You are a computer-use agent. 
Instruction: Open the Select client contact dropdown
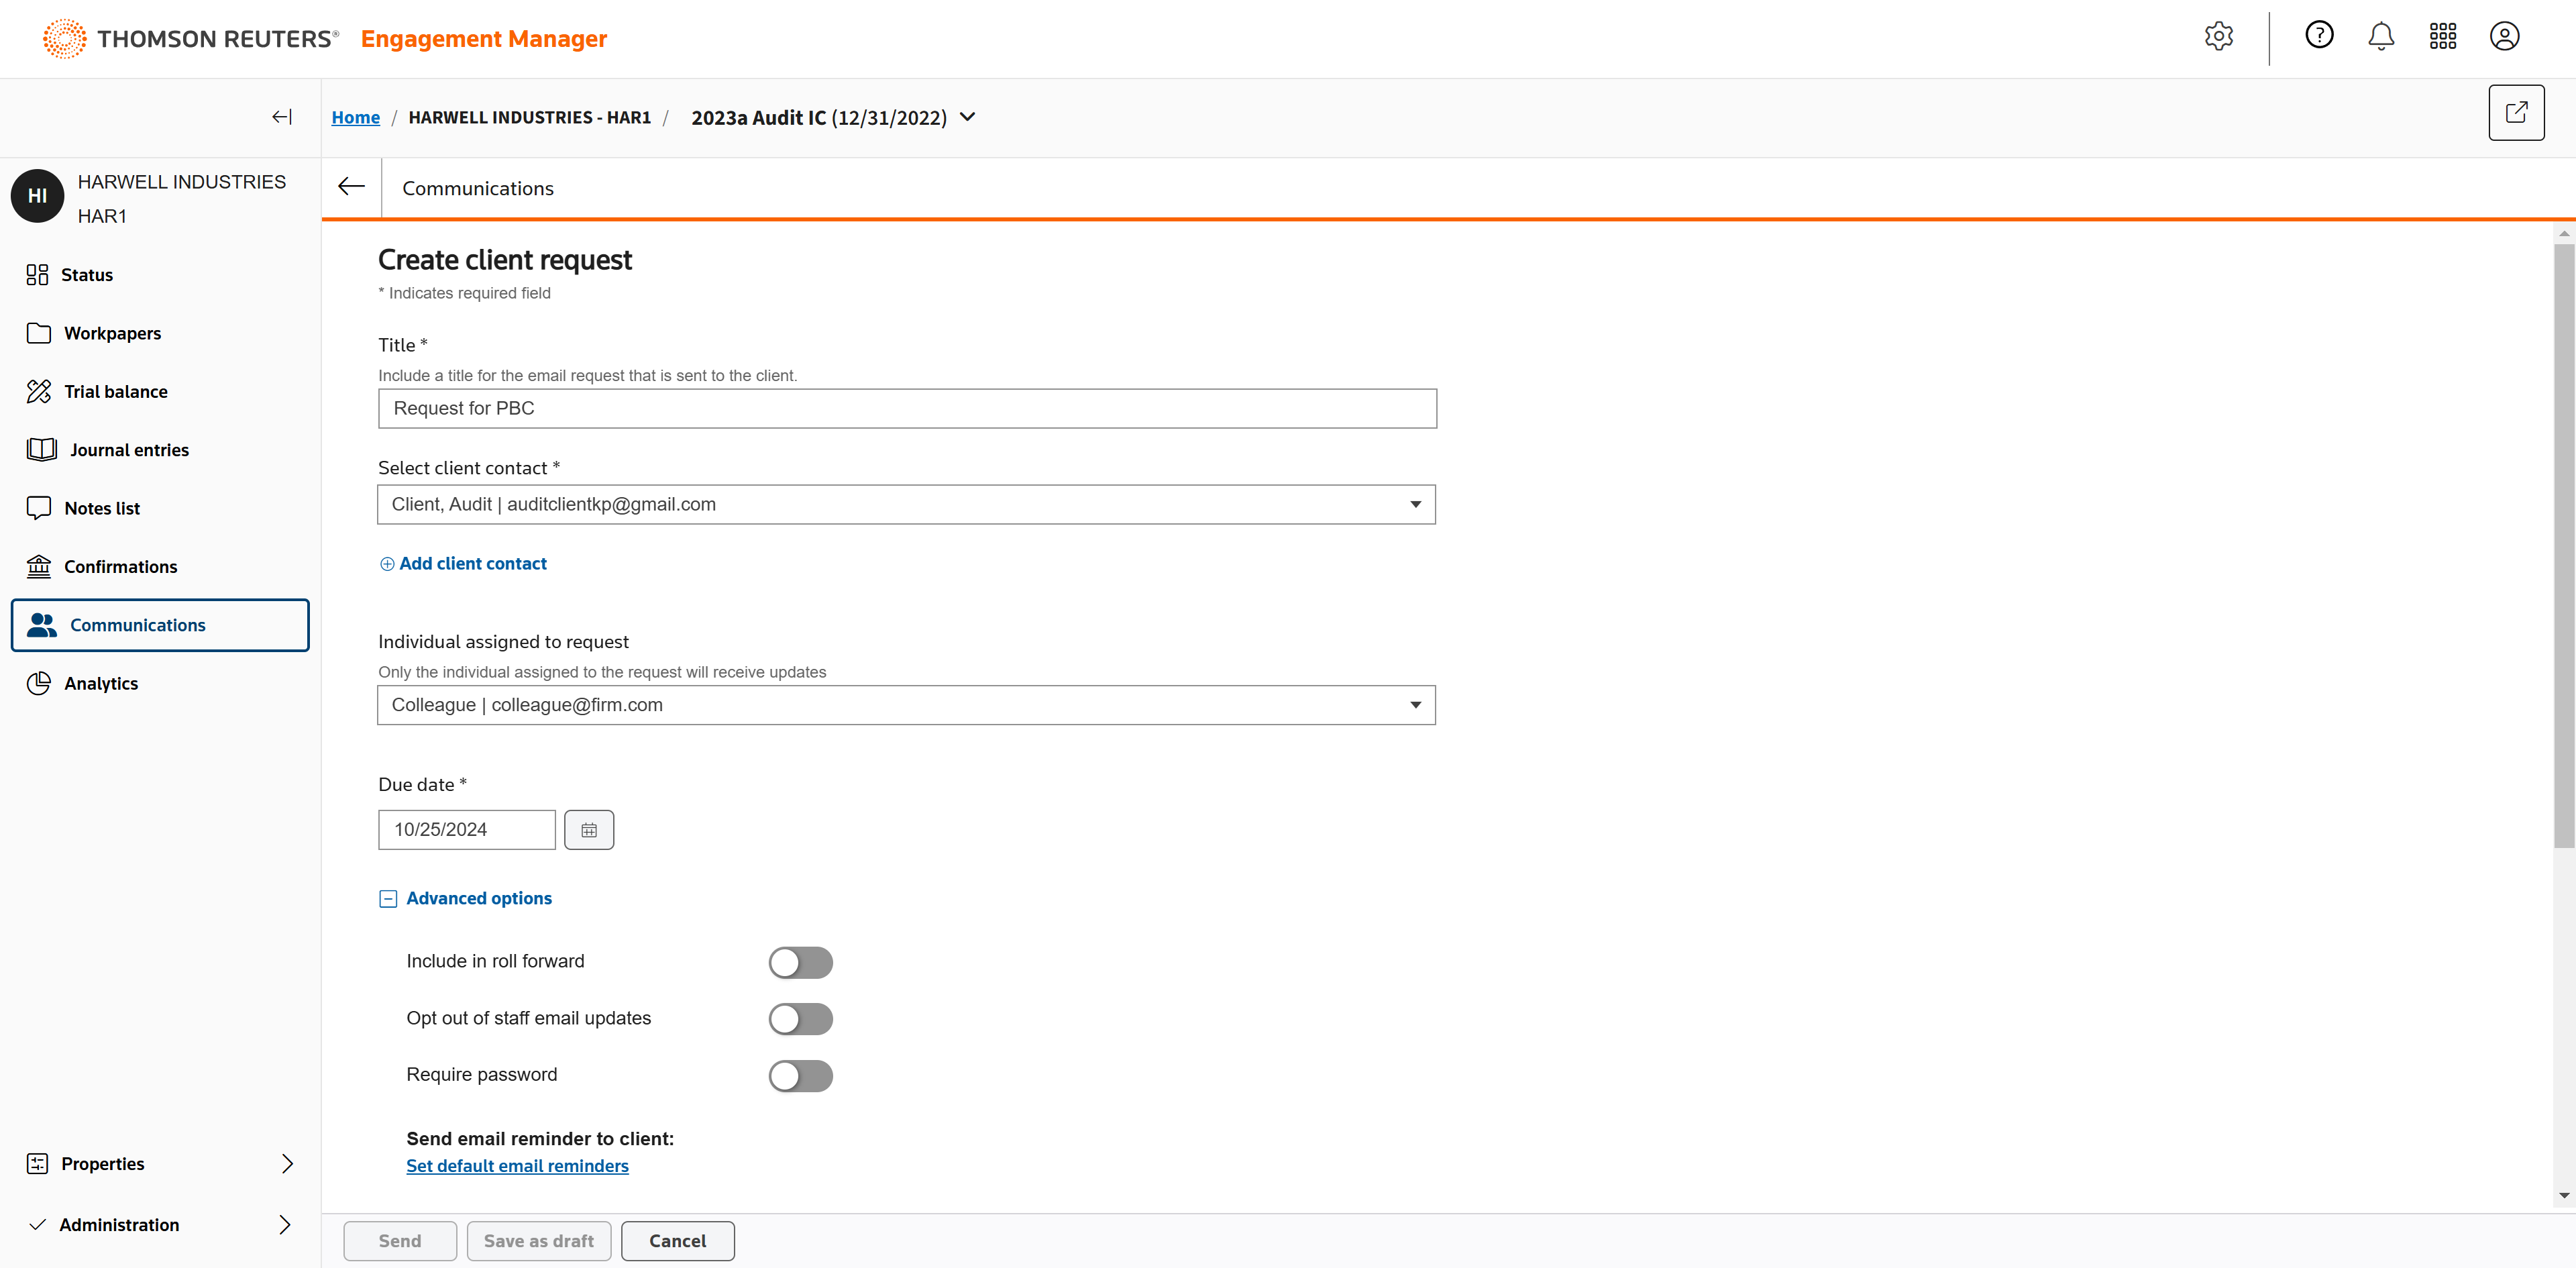pos(906,505)
